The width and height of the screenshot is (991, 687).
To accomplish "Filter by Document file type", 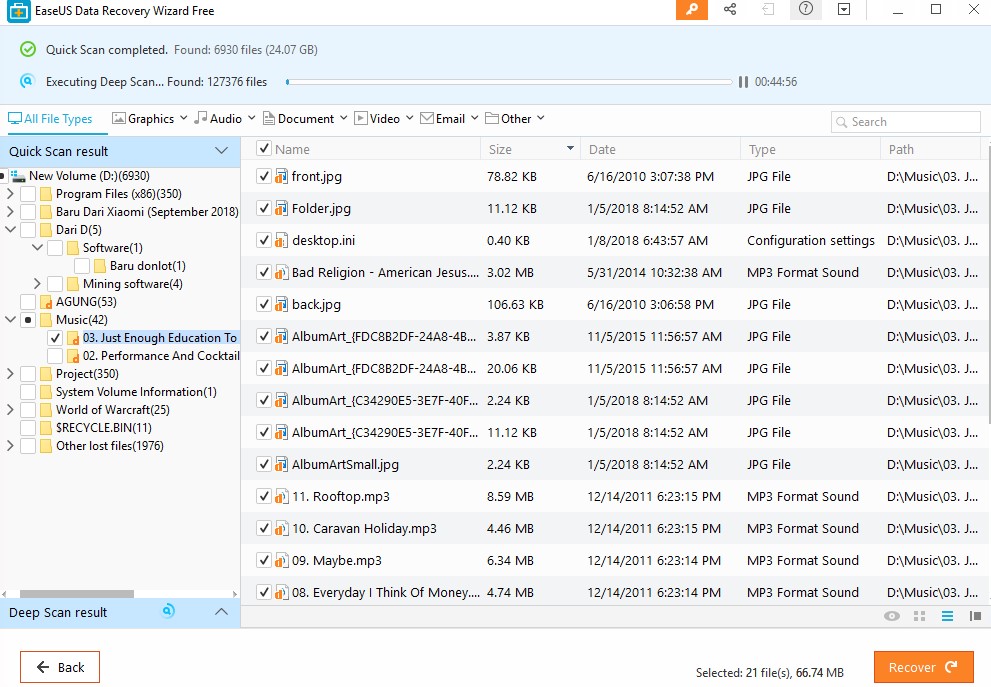I will [298, 119].
